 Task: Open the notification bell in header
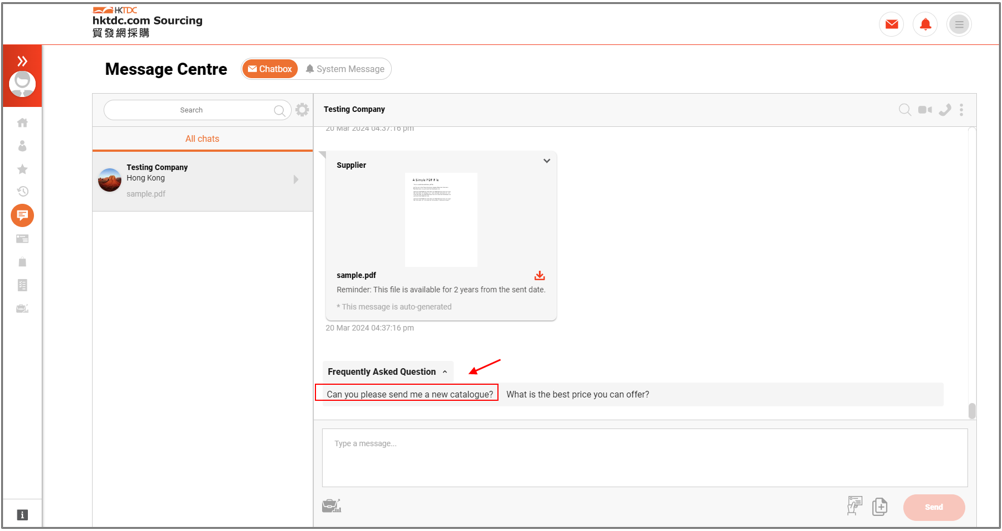click(925, 25)
